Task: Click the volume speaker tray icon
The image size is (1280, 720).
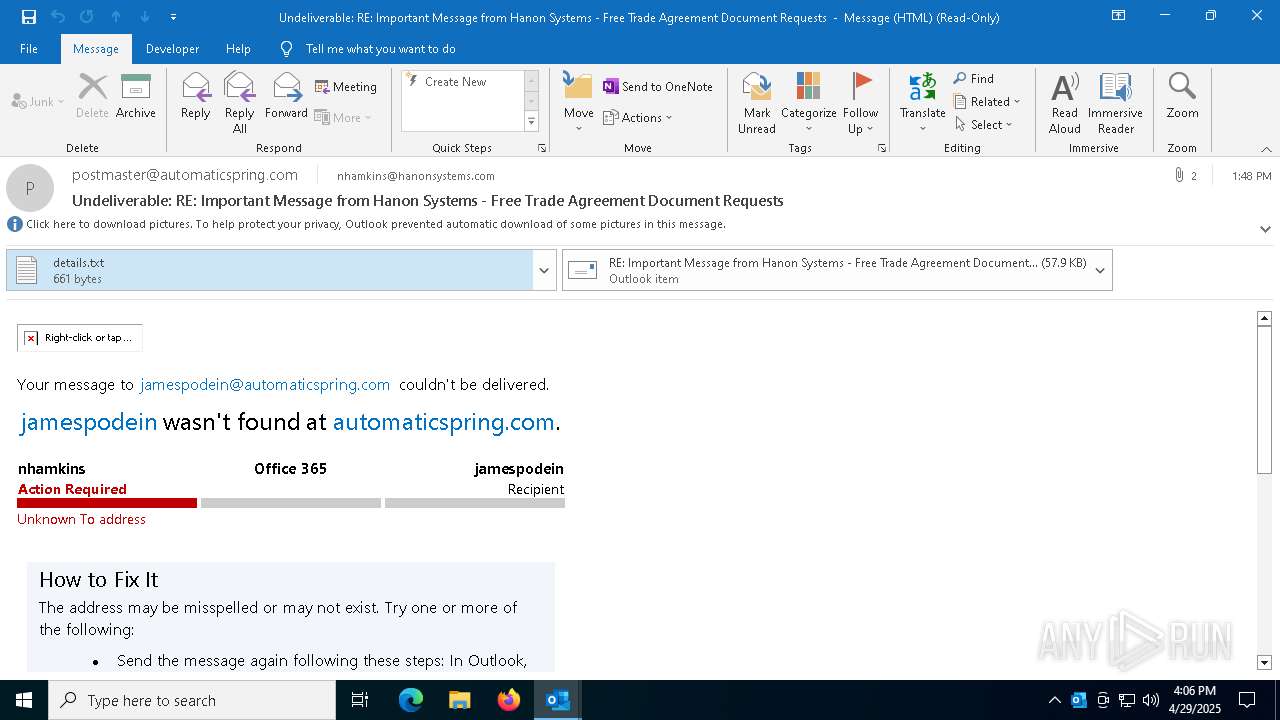Action: [1150, 700]
